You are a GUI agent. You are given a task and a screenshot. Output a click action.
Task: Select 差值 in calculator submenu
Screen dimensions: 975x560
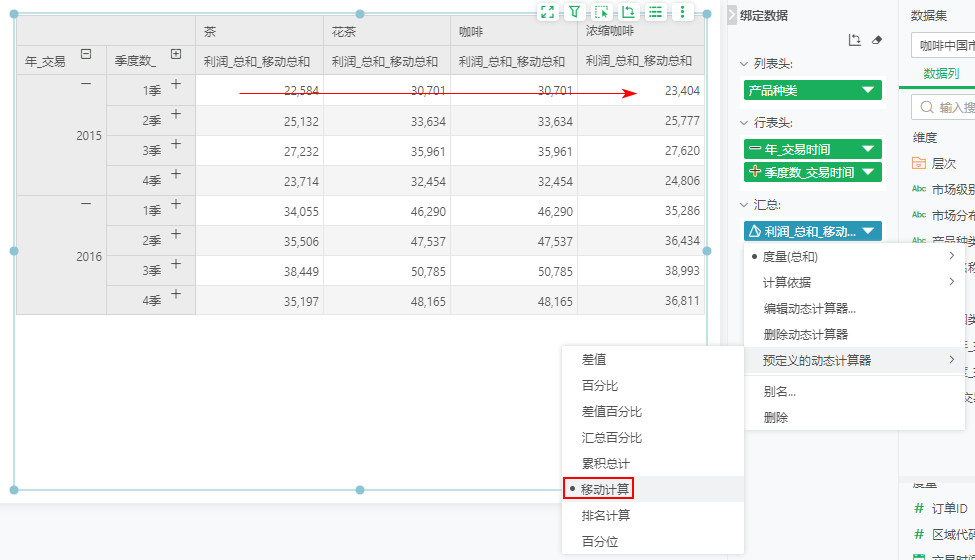(x=653, y=359)
